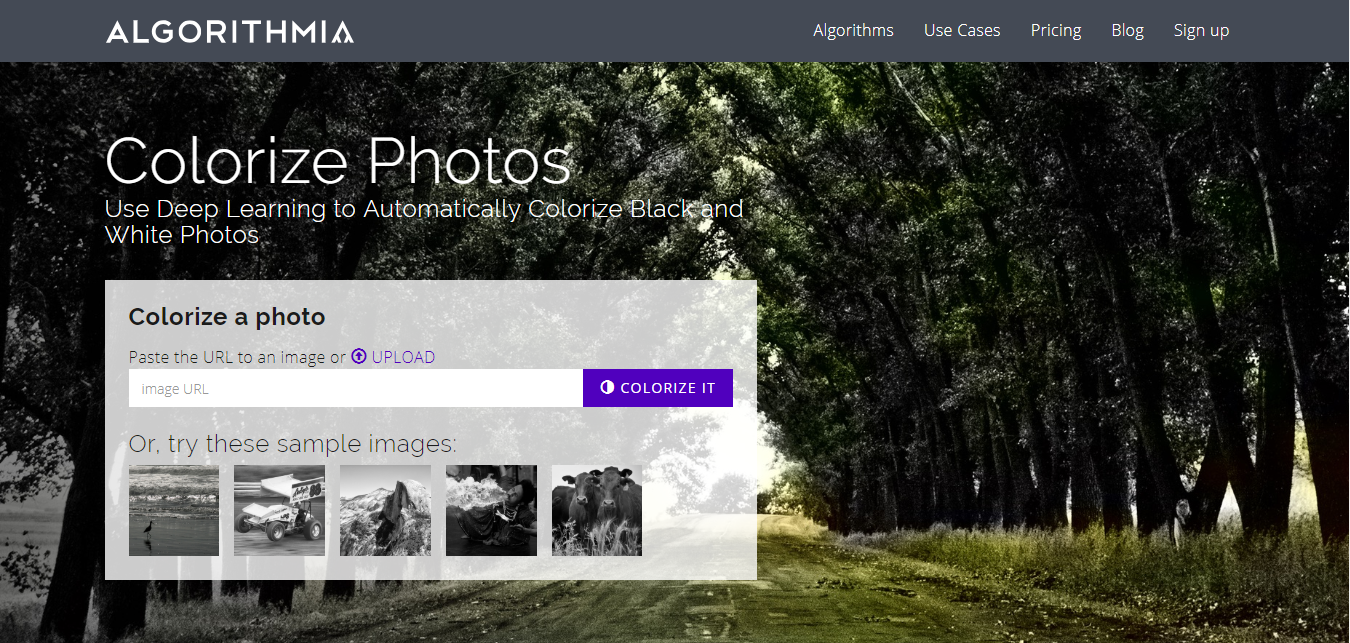Click the UPLOAD text link
Viewport: 1350px width, 643px height.
403,357
